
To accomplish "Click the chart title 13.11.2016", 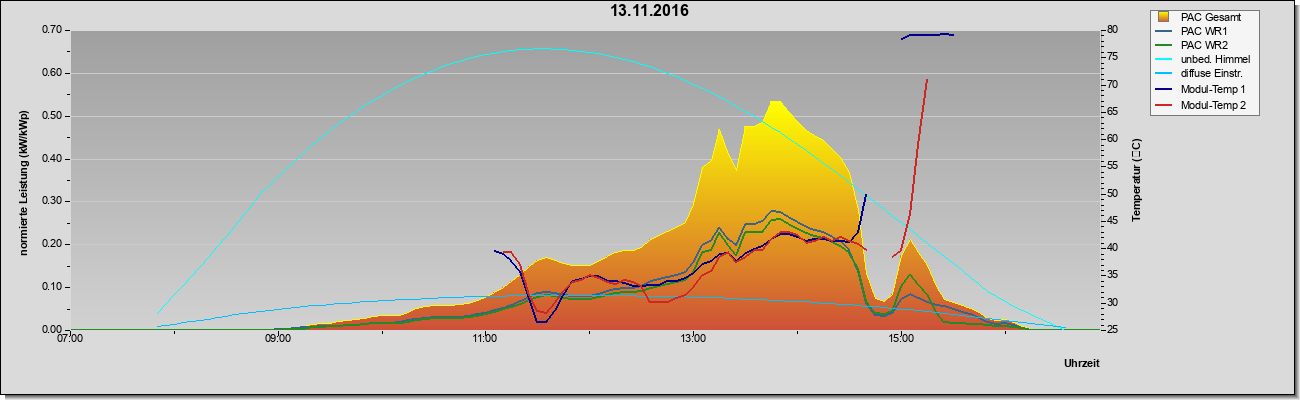I will coord(650,12).
